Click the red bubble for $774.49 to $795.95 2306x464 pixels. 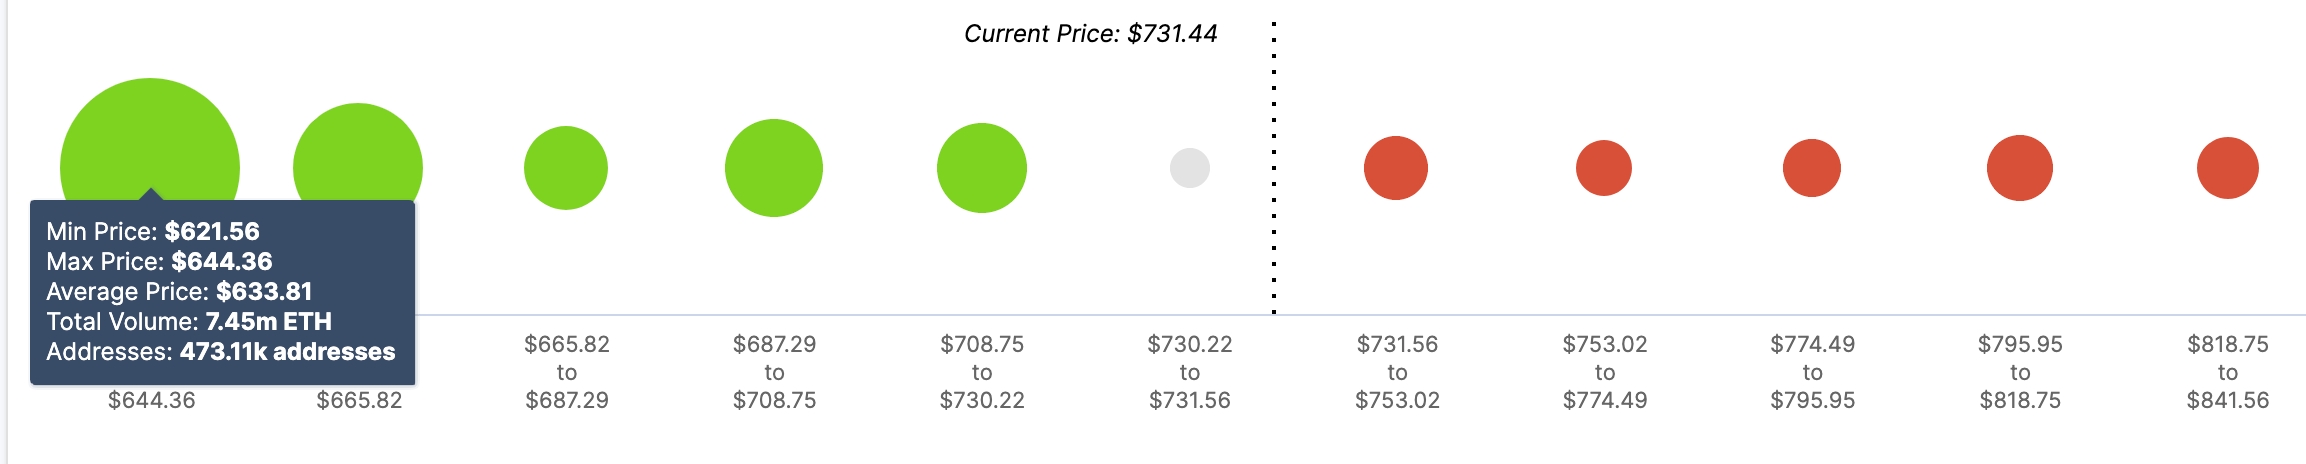[x=1812, y=168]
